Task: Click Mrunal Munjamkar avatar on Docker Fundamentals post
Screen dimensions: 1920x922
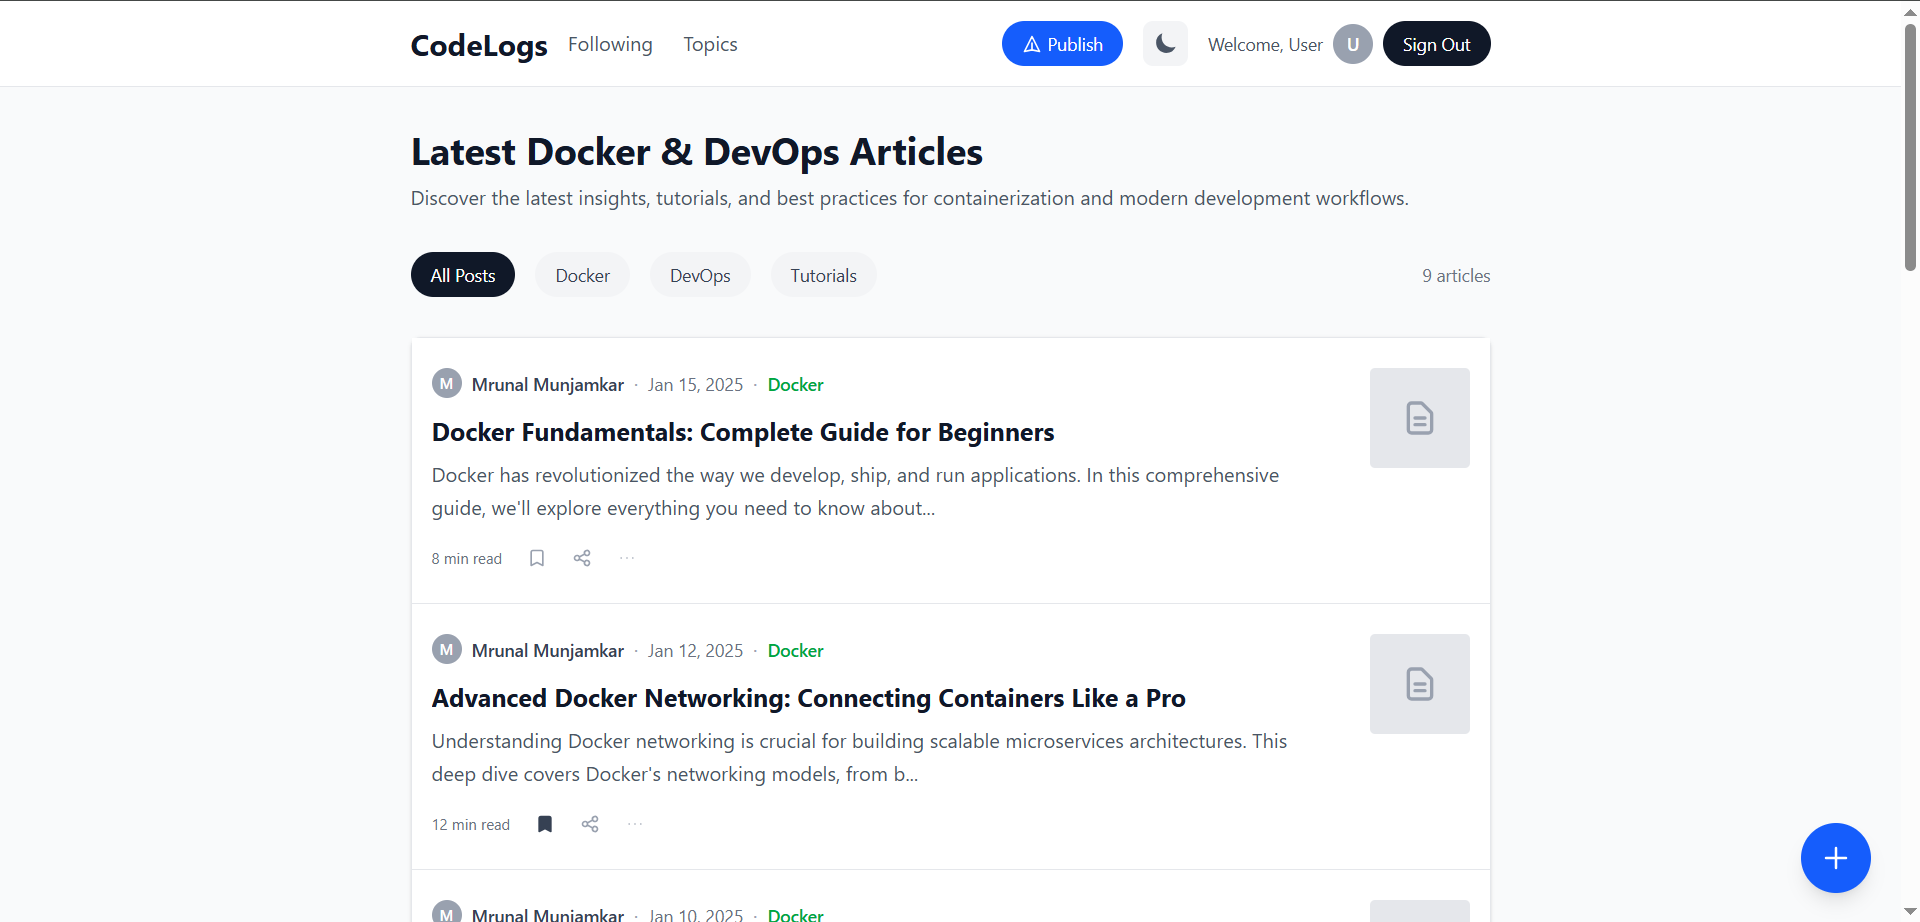Action: (447, 383)
